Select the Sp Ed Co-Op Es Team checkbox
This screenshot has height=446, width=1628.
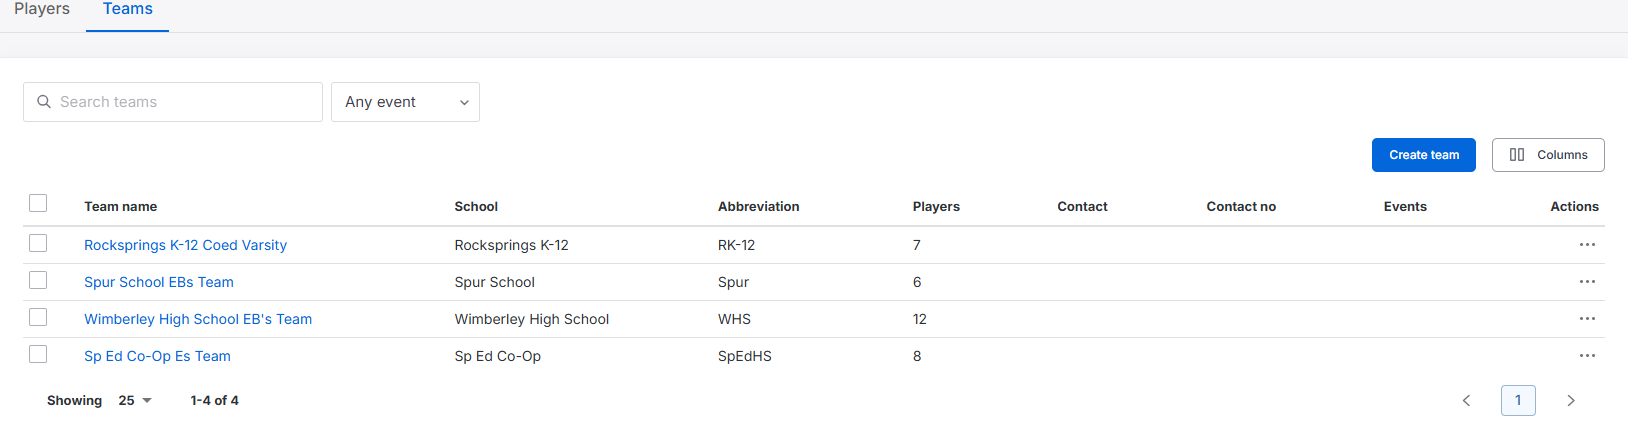click(38, 354)
